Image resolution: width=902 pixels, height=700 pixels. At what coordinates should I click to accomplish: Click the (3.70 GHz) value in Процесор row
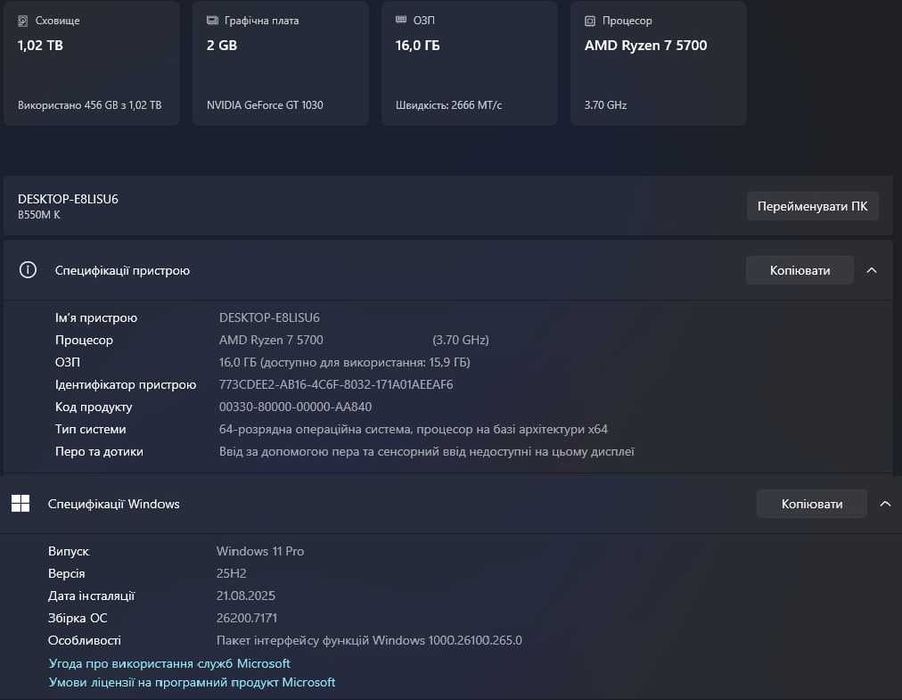(461, 340)
